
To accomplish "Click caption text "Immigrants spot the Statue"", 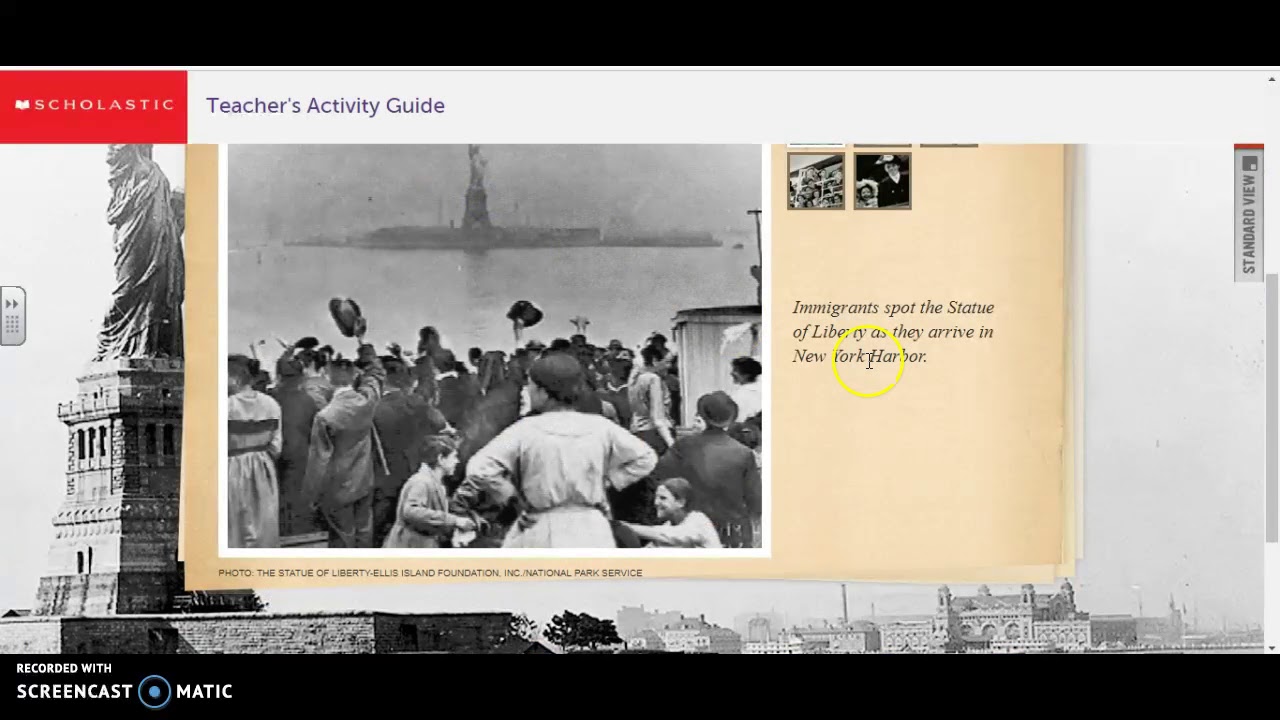I will [x=893, y=308].
